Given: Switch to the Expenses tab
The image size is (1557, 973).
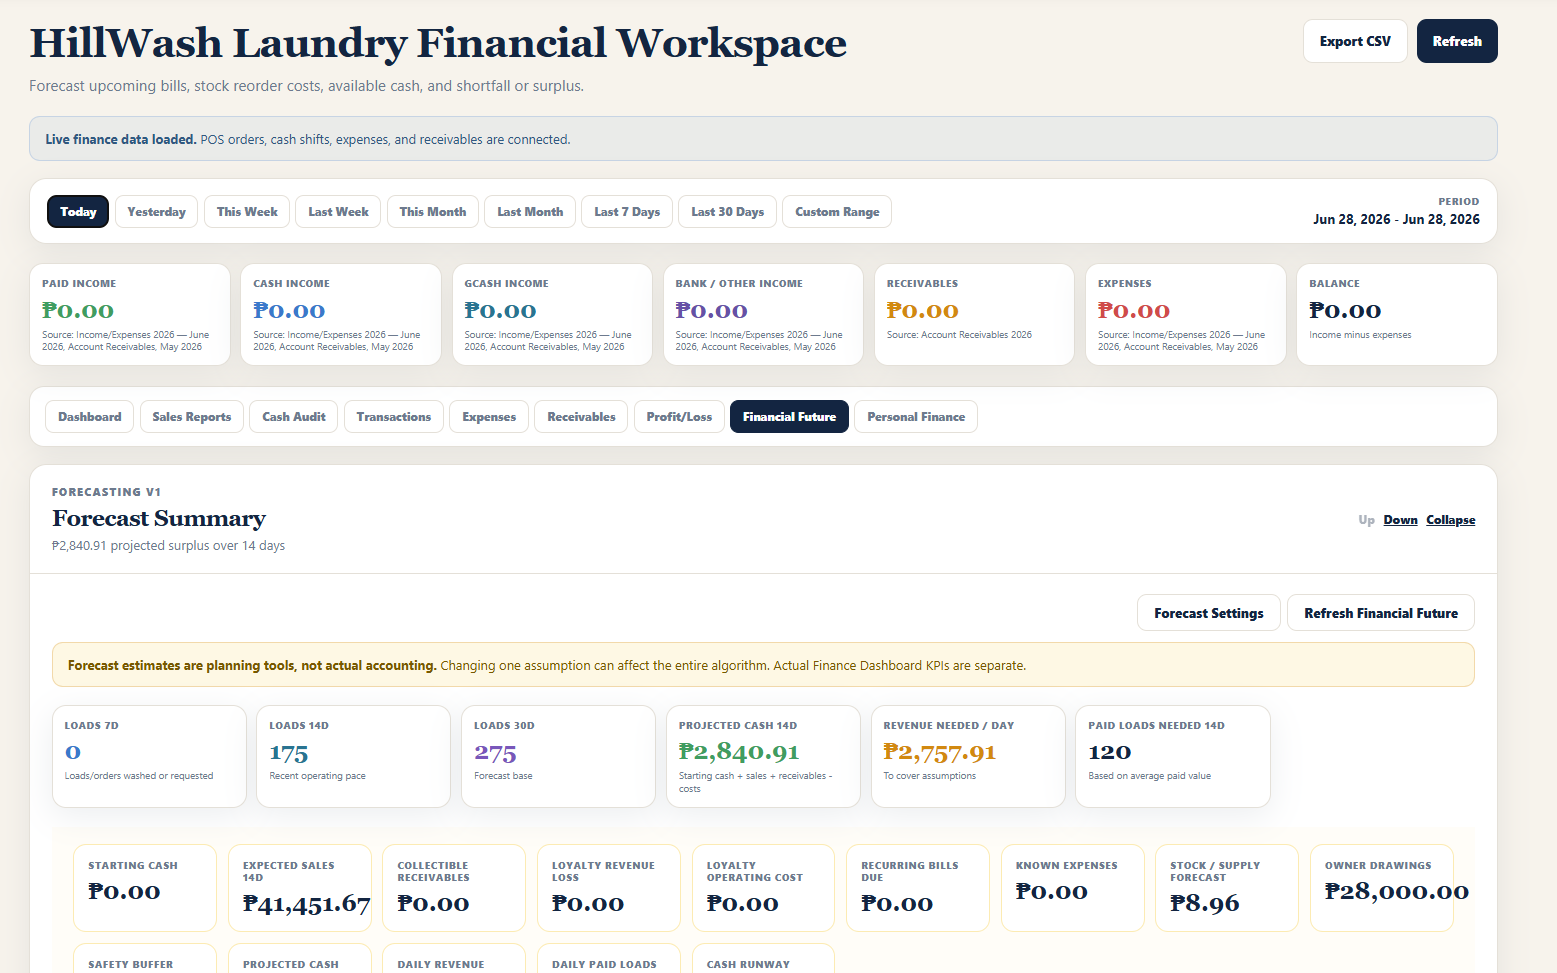Looking at the screenshot, I should pyautogui.click(x=489, y=417).
